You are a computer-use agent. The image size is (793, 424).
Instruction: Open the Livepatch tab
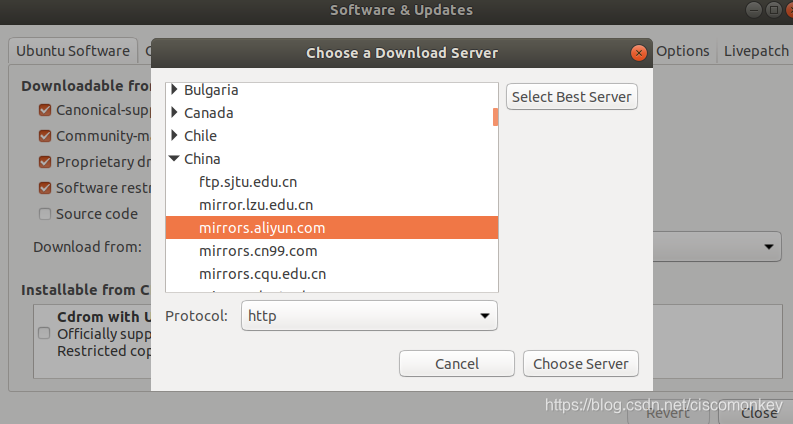(x=756, y=51)
